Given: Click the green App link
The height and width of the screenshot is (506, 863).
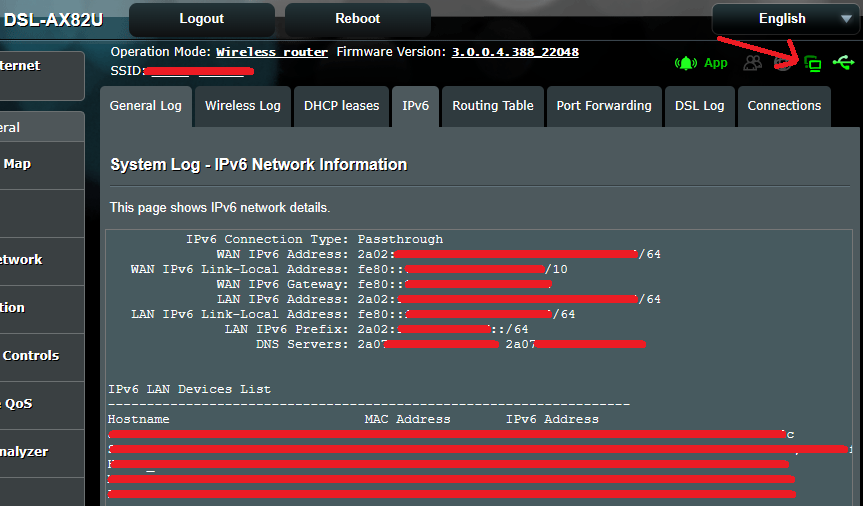Looking at the screenshot, I should (x=716, y=63).
